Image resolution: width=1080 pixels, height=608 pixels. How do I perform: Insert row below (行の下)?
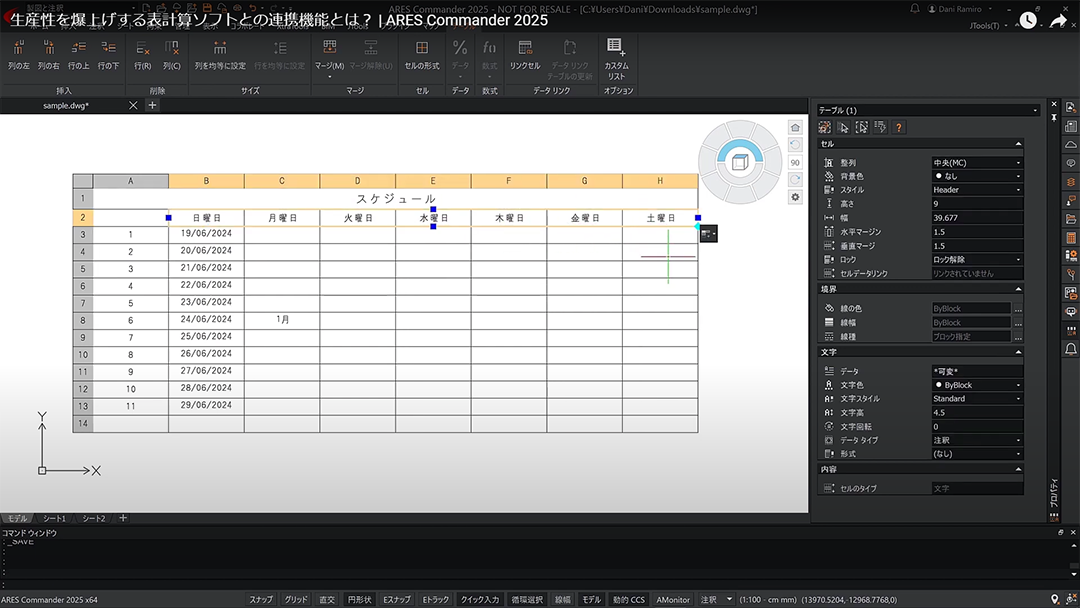point(108,55)
